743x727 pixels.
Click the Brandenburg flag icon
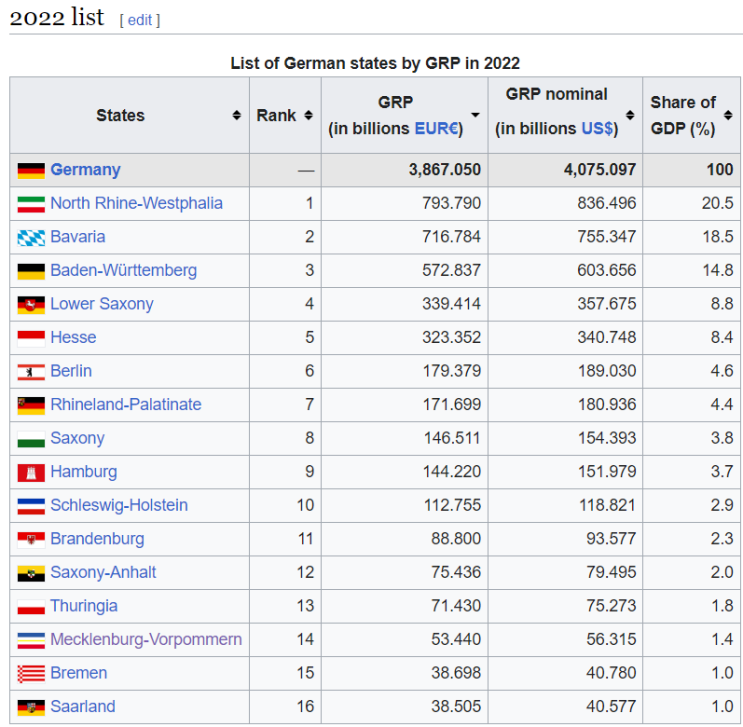click(x=31, y=539)
